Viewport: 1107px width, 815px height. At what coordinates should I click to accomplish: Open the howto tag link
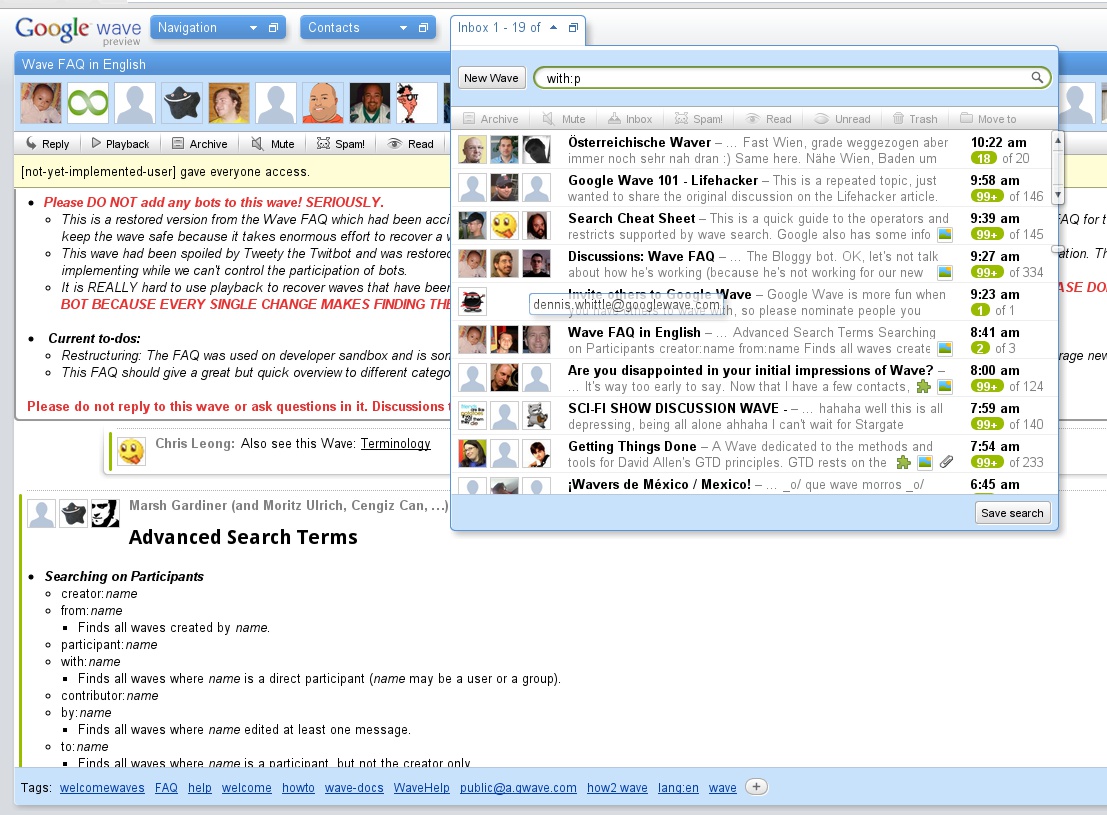298,787
